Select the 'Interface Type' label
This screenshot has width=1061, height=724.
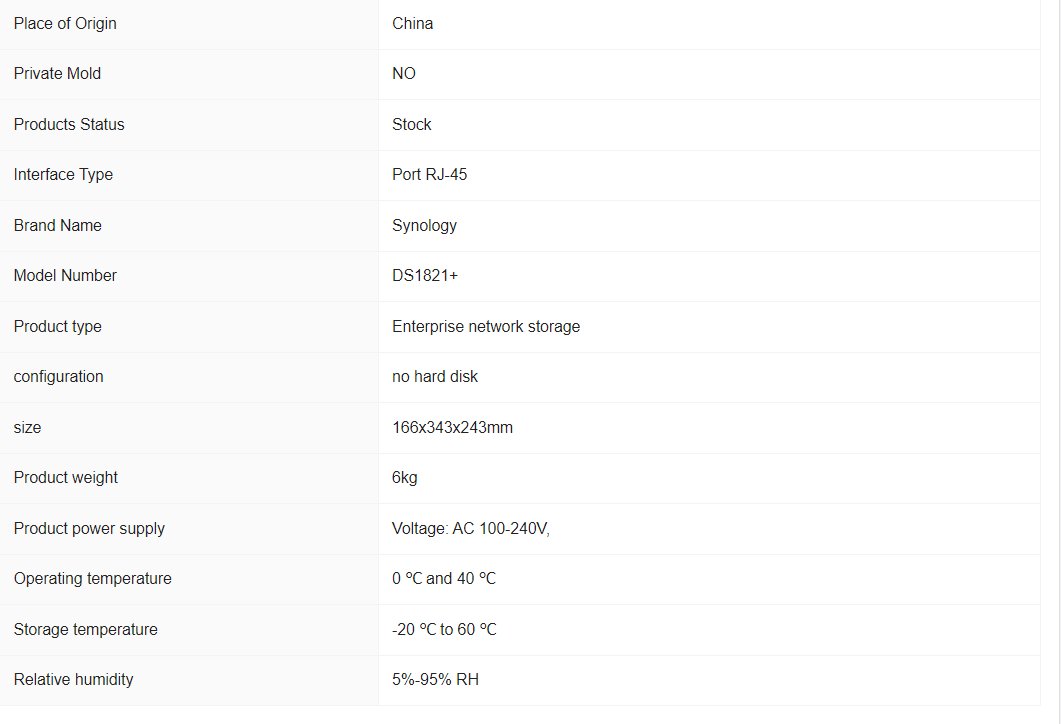coord(63,174)
